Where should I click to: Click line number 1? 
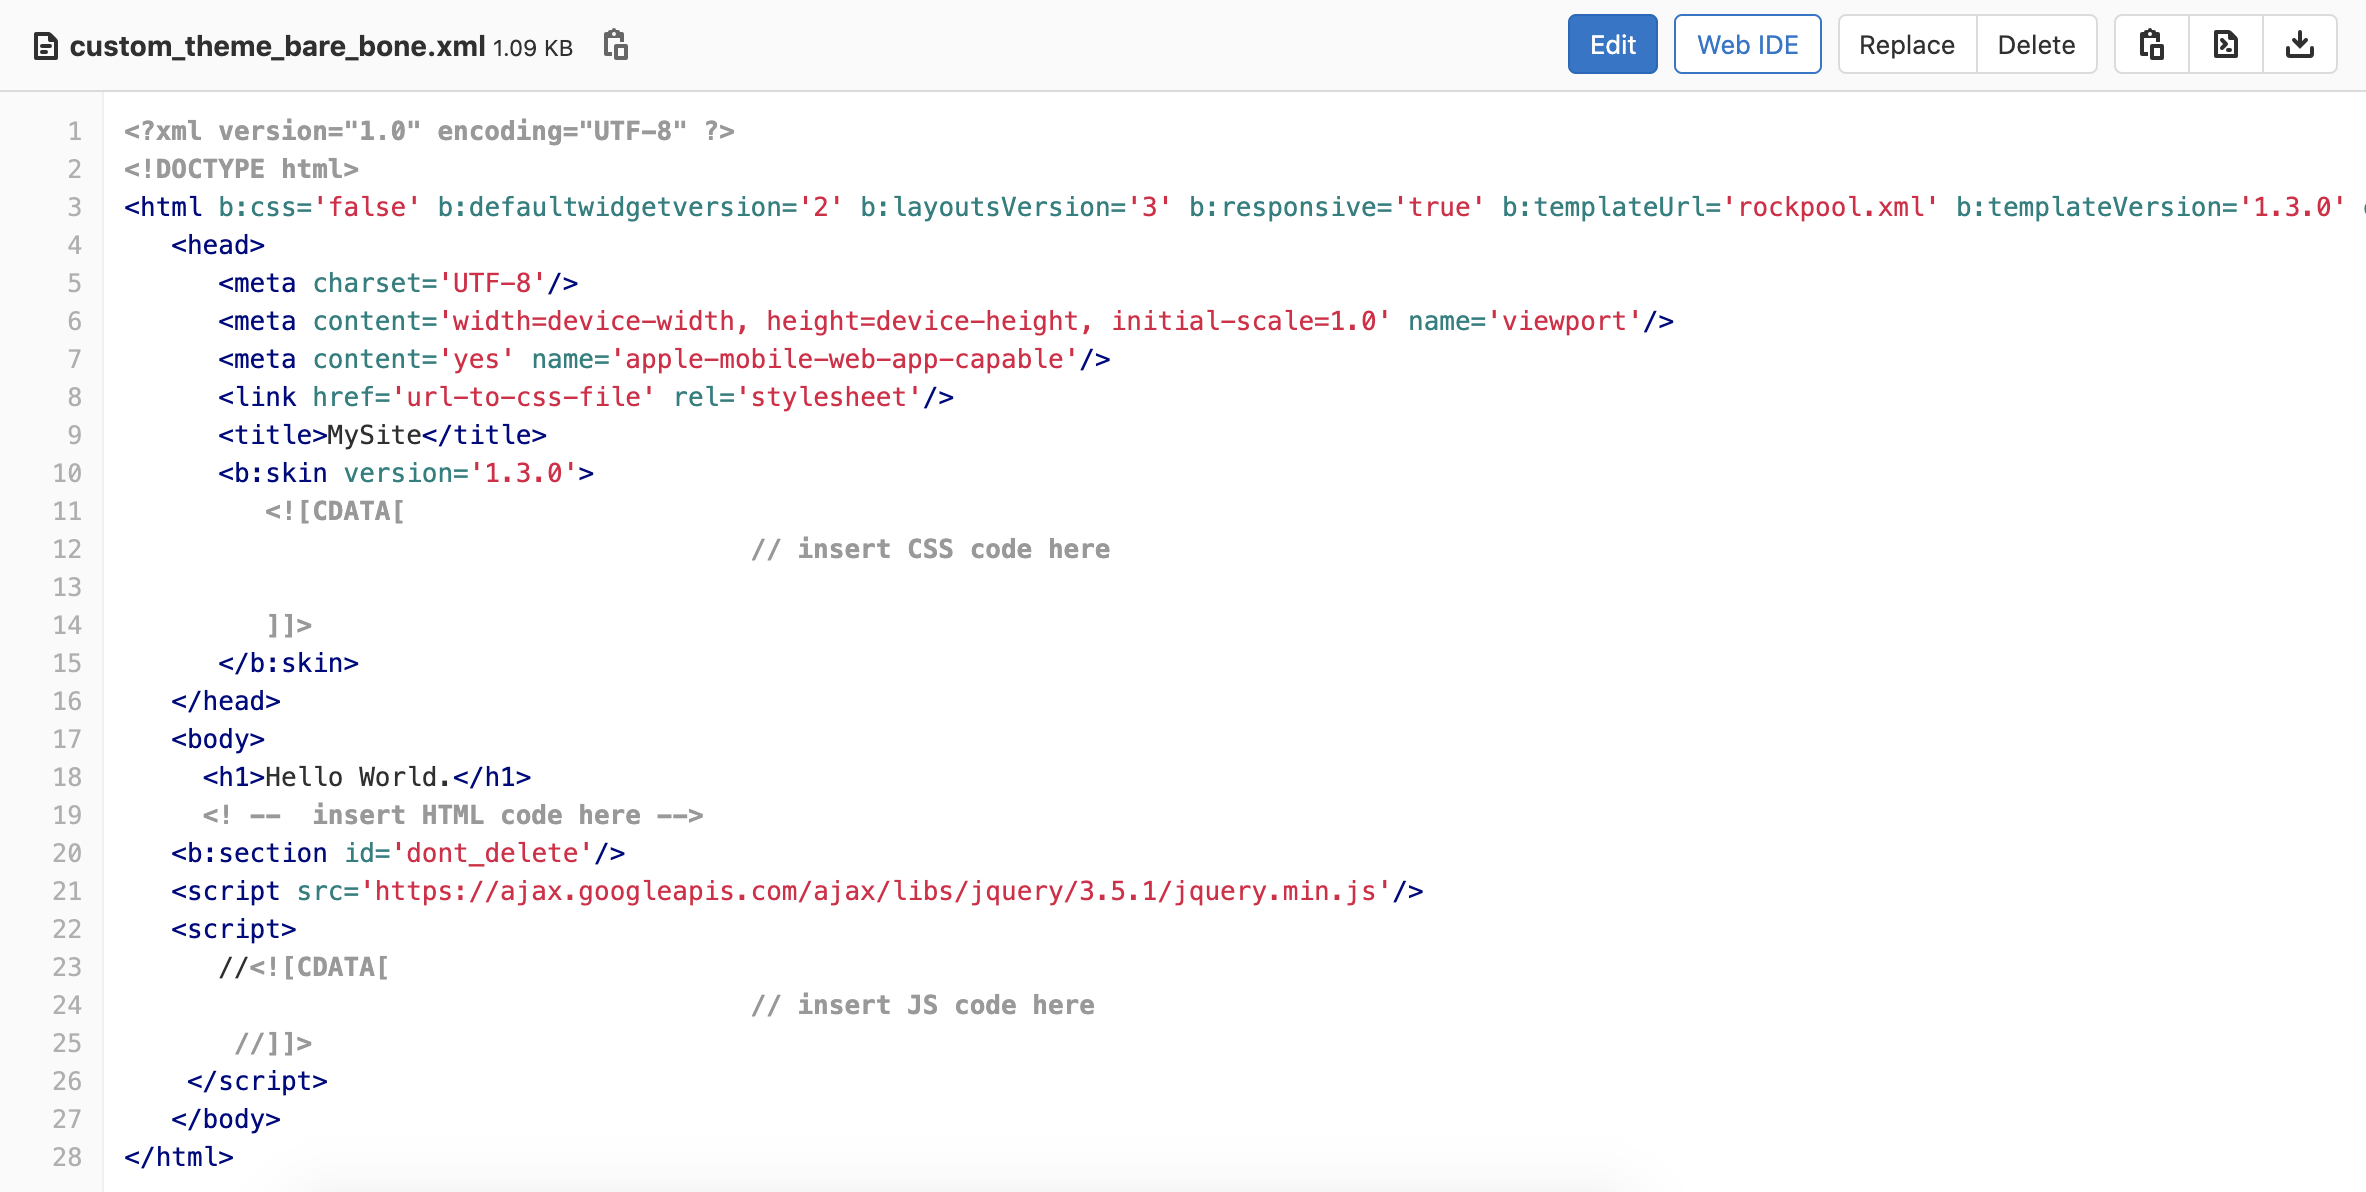(x=74, y=131)
